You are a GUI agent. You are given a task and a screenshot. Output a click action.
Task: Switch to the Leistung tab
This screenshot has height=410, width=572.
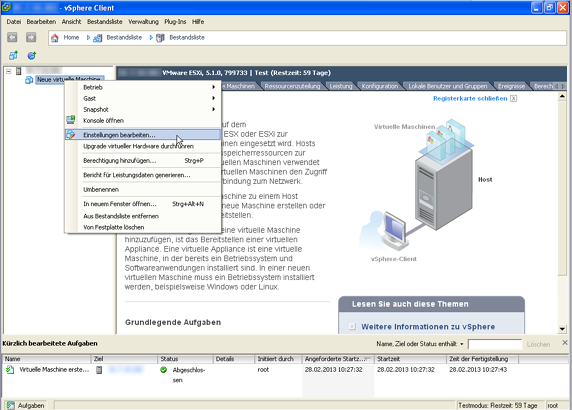(341, 86)
